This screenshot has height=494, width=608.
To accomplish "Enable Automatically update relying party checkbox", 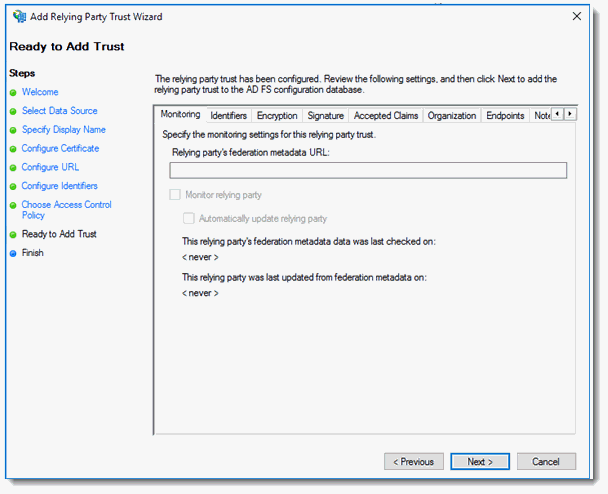I will [188, 218].
